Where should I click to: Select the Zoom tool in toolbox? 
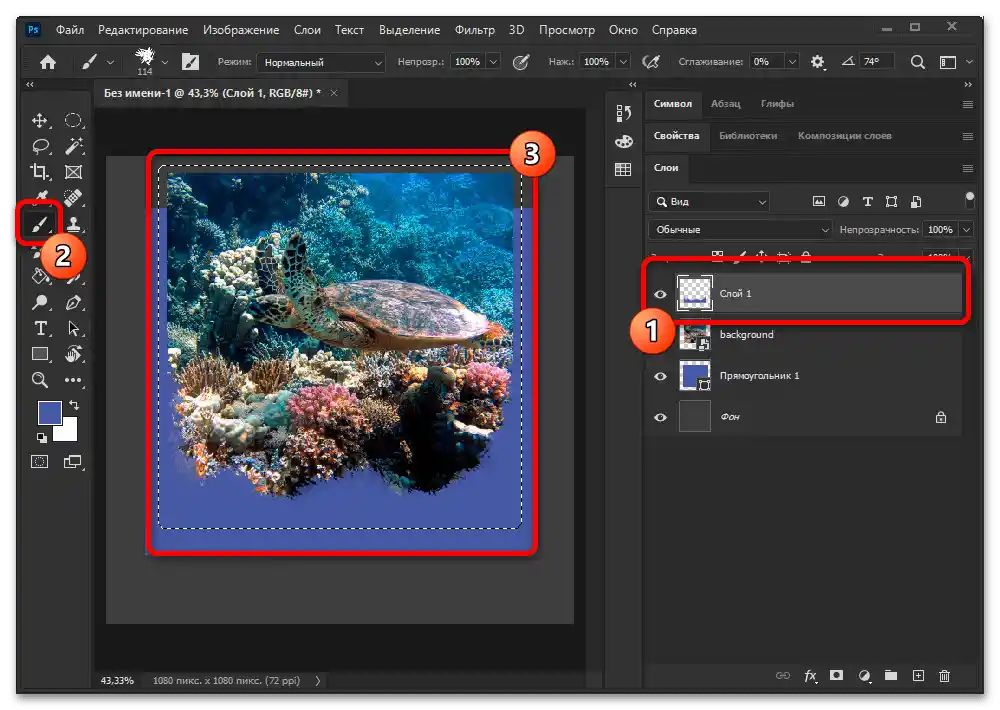click(40, 380)
